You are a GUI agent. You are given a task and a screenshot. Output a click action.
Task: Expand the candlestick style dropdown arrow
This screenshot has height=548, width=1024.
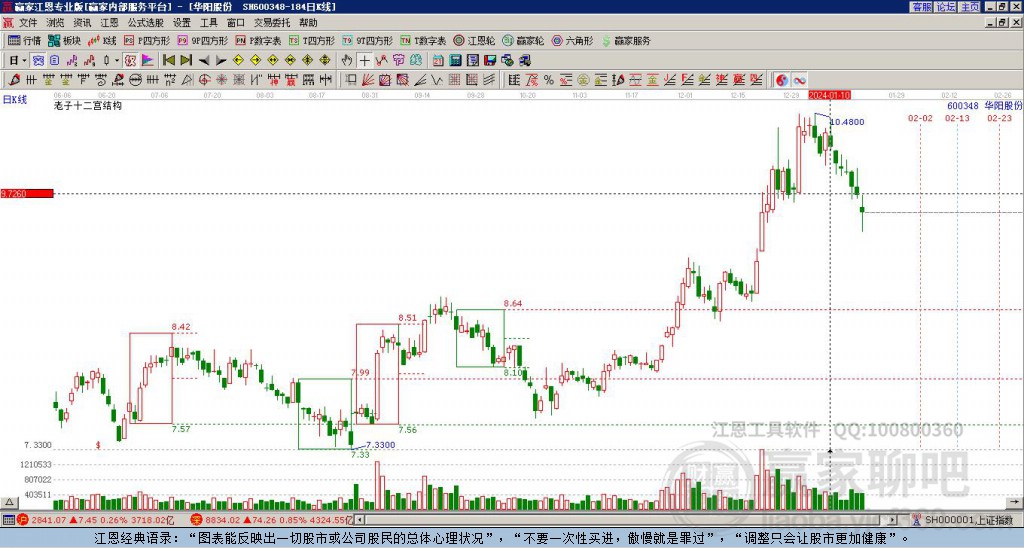(x=117, y=60)
